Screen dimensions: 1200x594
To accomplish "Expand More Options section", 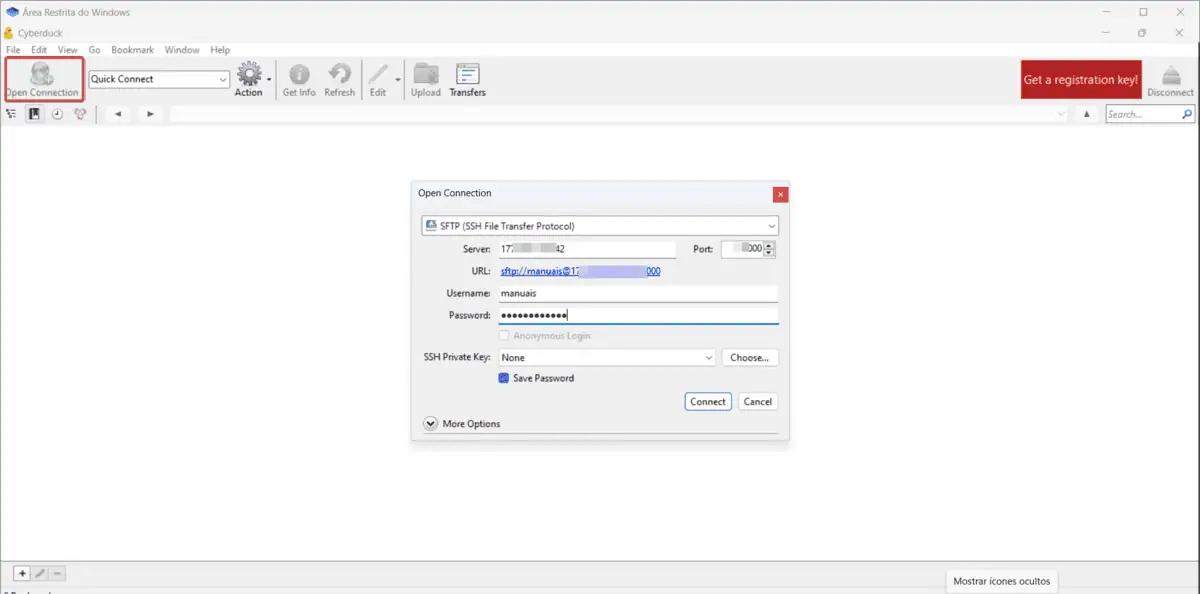I will pyautogui.click(x=430, y=424).
